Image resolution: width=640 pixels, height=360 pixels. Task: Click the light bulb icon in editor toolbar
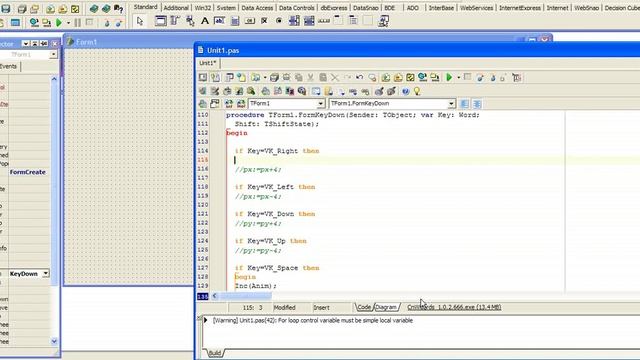tap(417, 91)
